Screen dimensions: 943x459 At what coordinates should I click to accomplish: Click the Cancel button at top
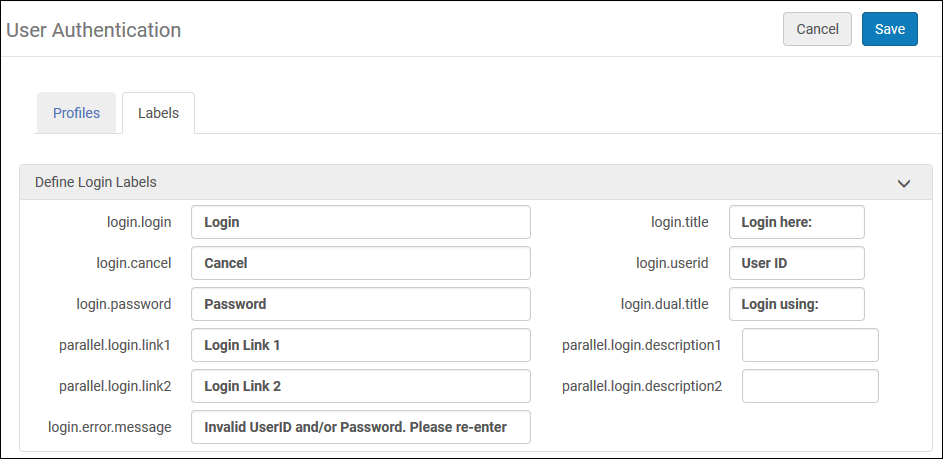point(817,29)
